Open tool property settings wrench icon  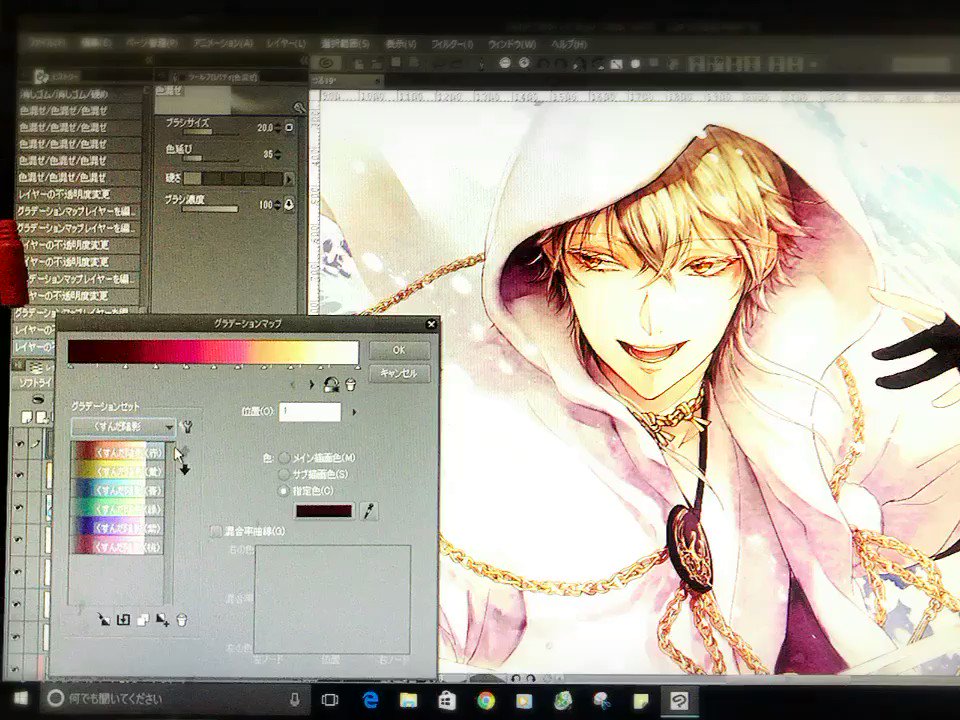[x=299, y=108]
